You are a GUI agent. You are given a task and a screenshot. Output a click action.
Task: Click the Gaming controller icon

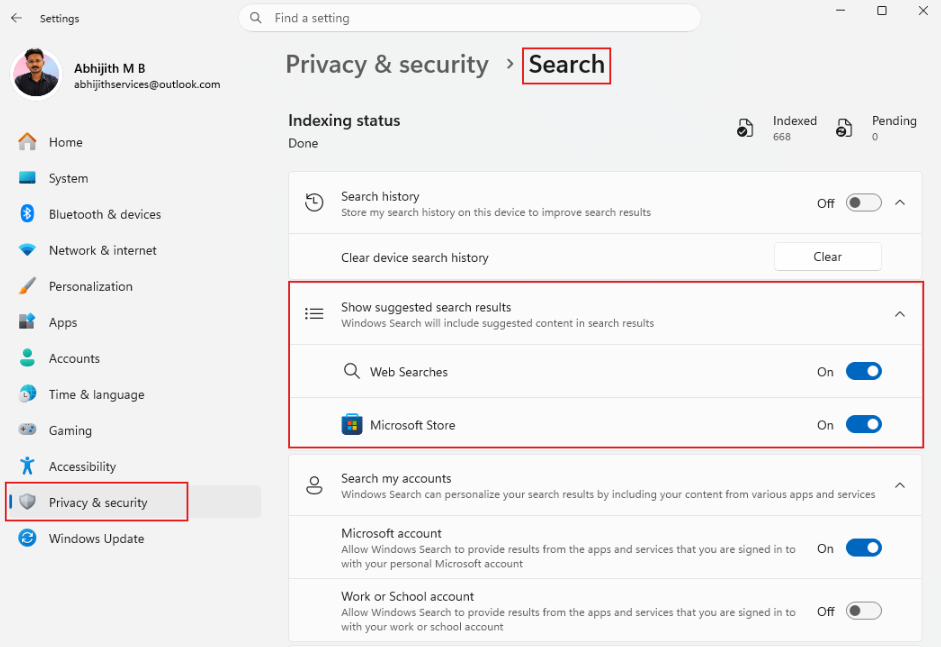27,430
